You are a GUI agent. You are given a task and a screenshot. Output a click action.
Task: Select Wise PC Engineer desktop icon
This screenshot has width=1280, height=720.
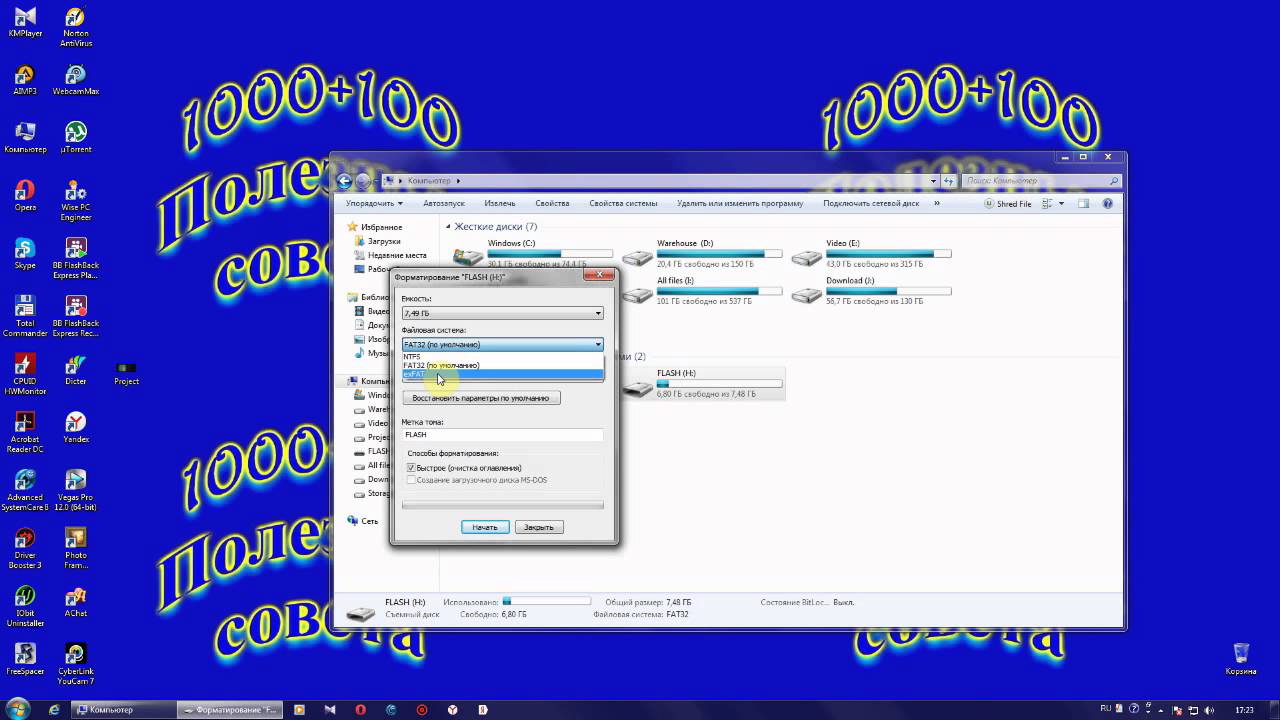point(76,201)
